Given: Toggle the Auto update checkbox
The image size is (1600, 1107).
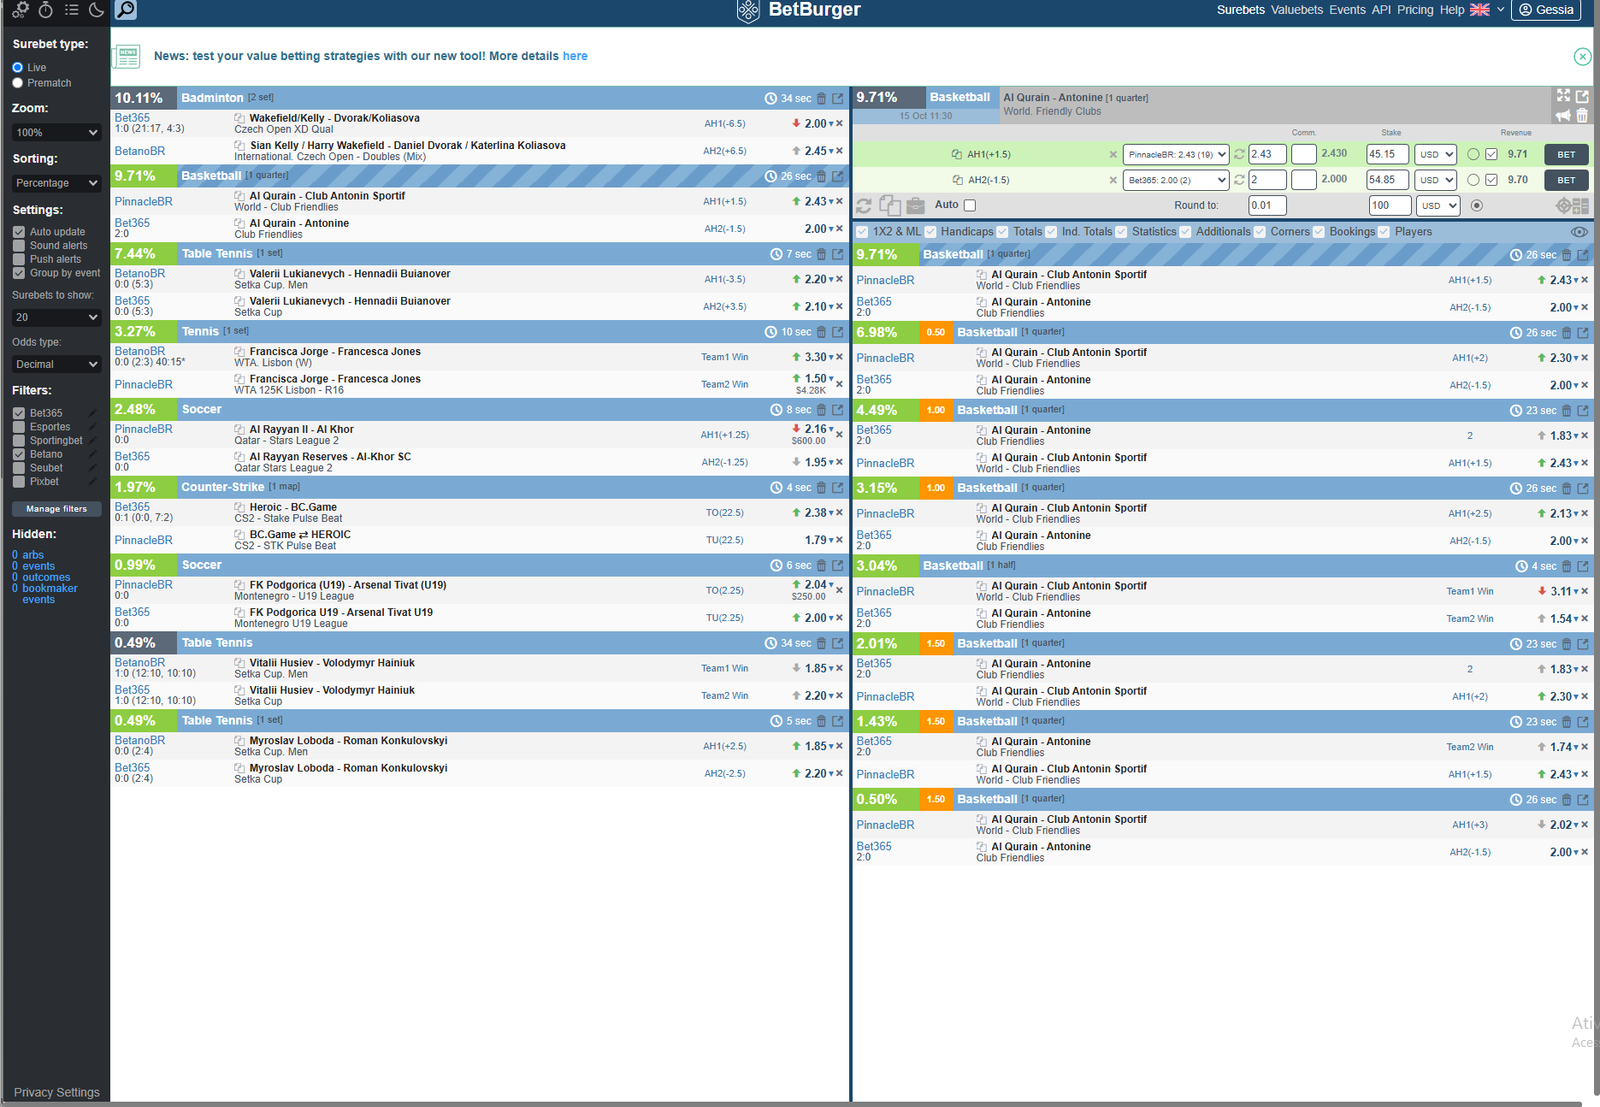Looking at the screenshot, I should point(19,232).
